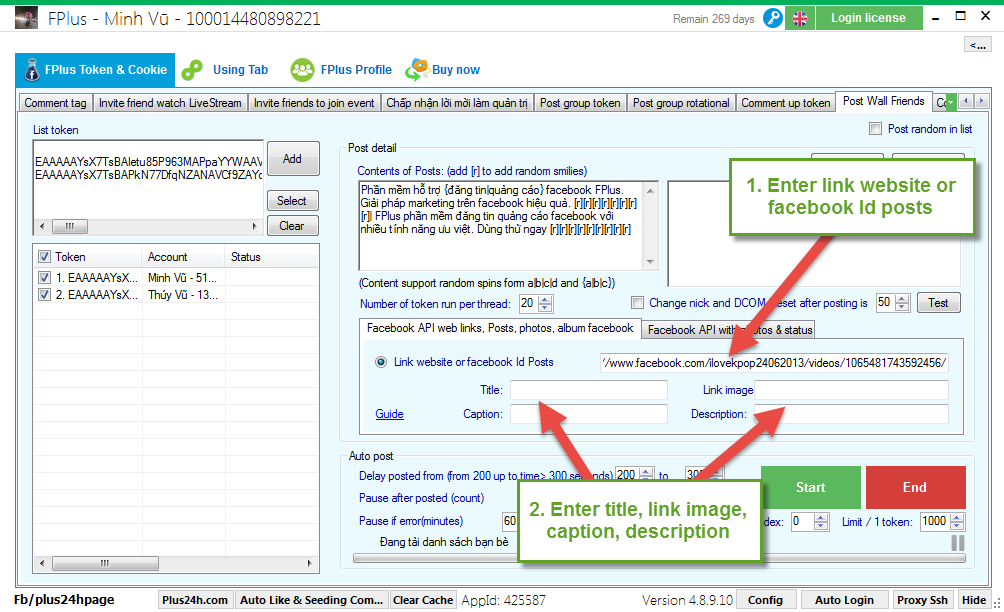Click token table horizontal scrollbar thumb
This screenshot has width=1004, height=612.
(x=105, y=563)
